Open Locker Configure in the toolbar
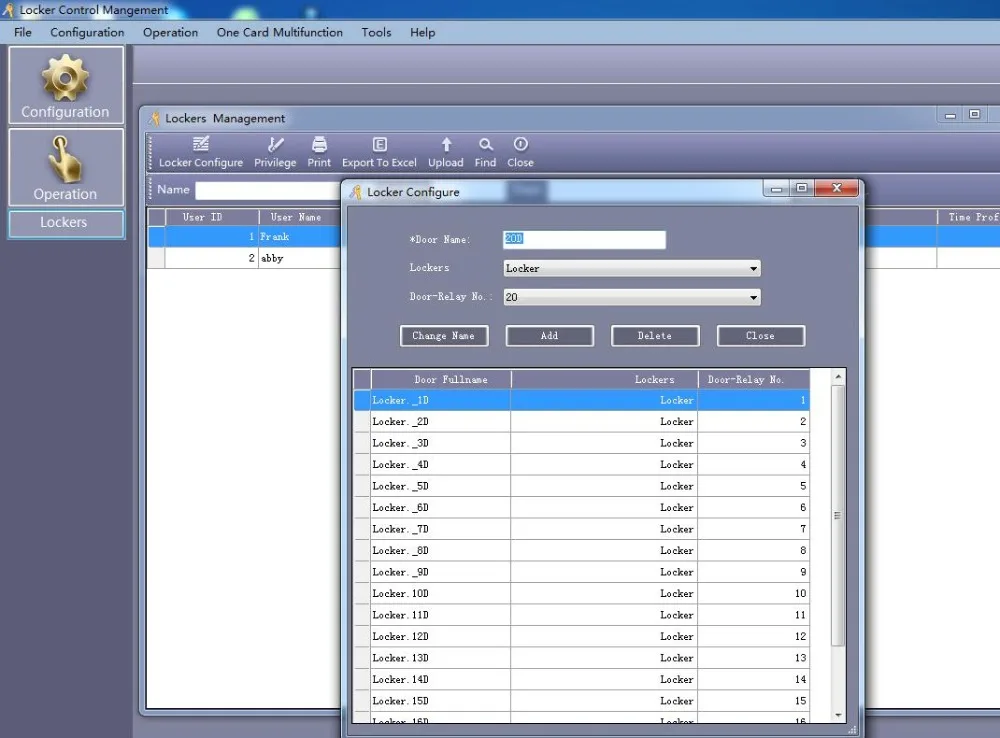This screenshot has width=1000, height=738. 201,152
